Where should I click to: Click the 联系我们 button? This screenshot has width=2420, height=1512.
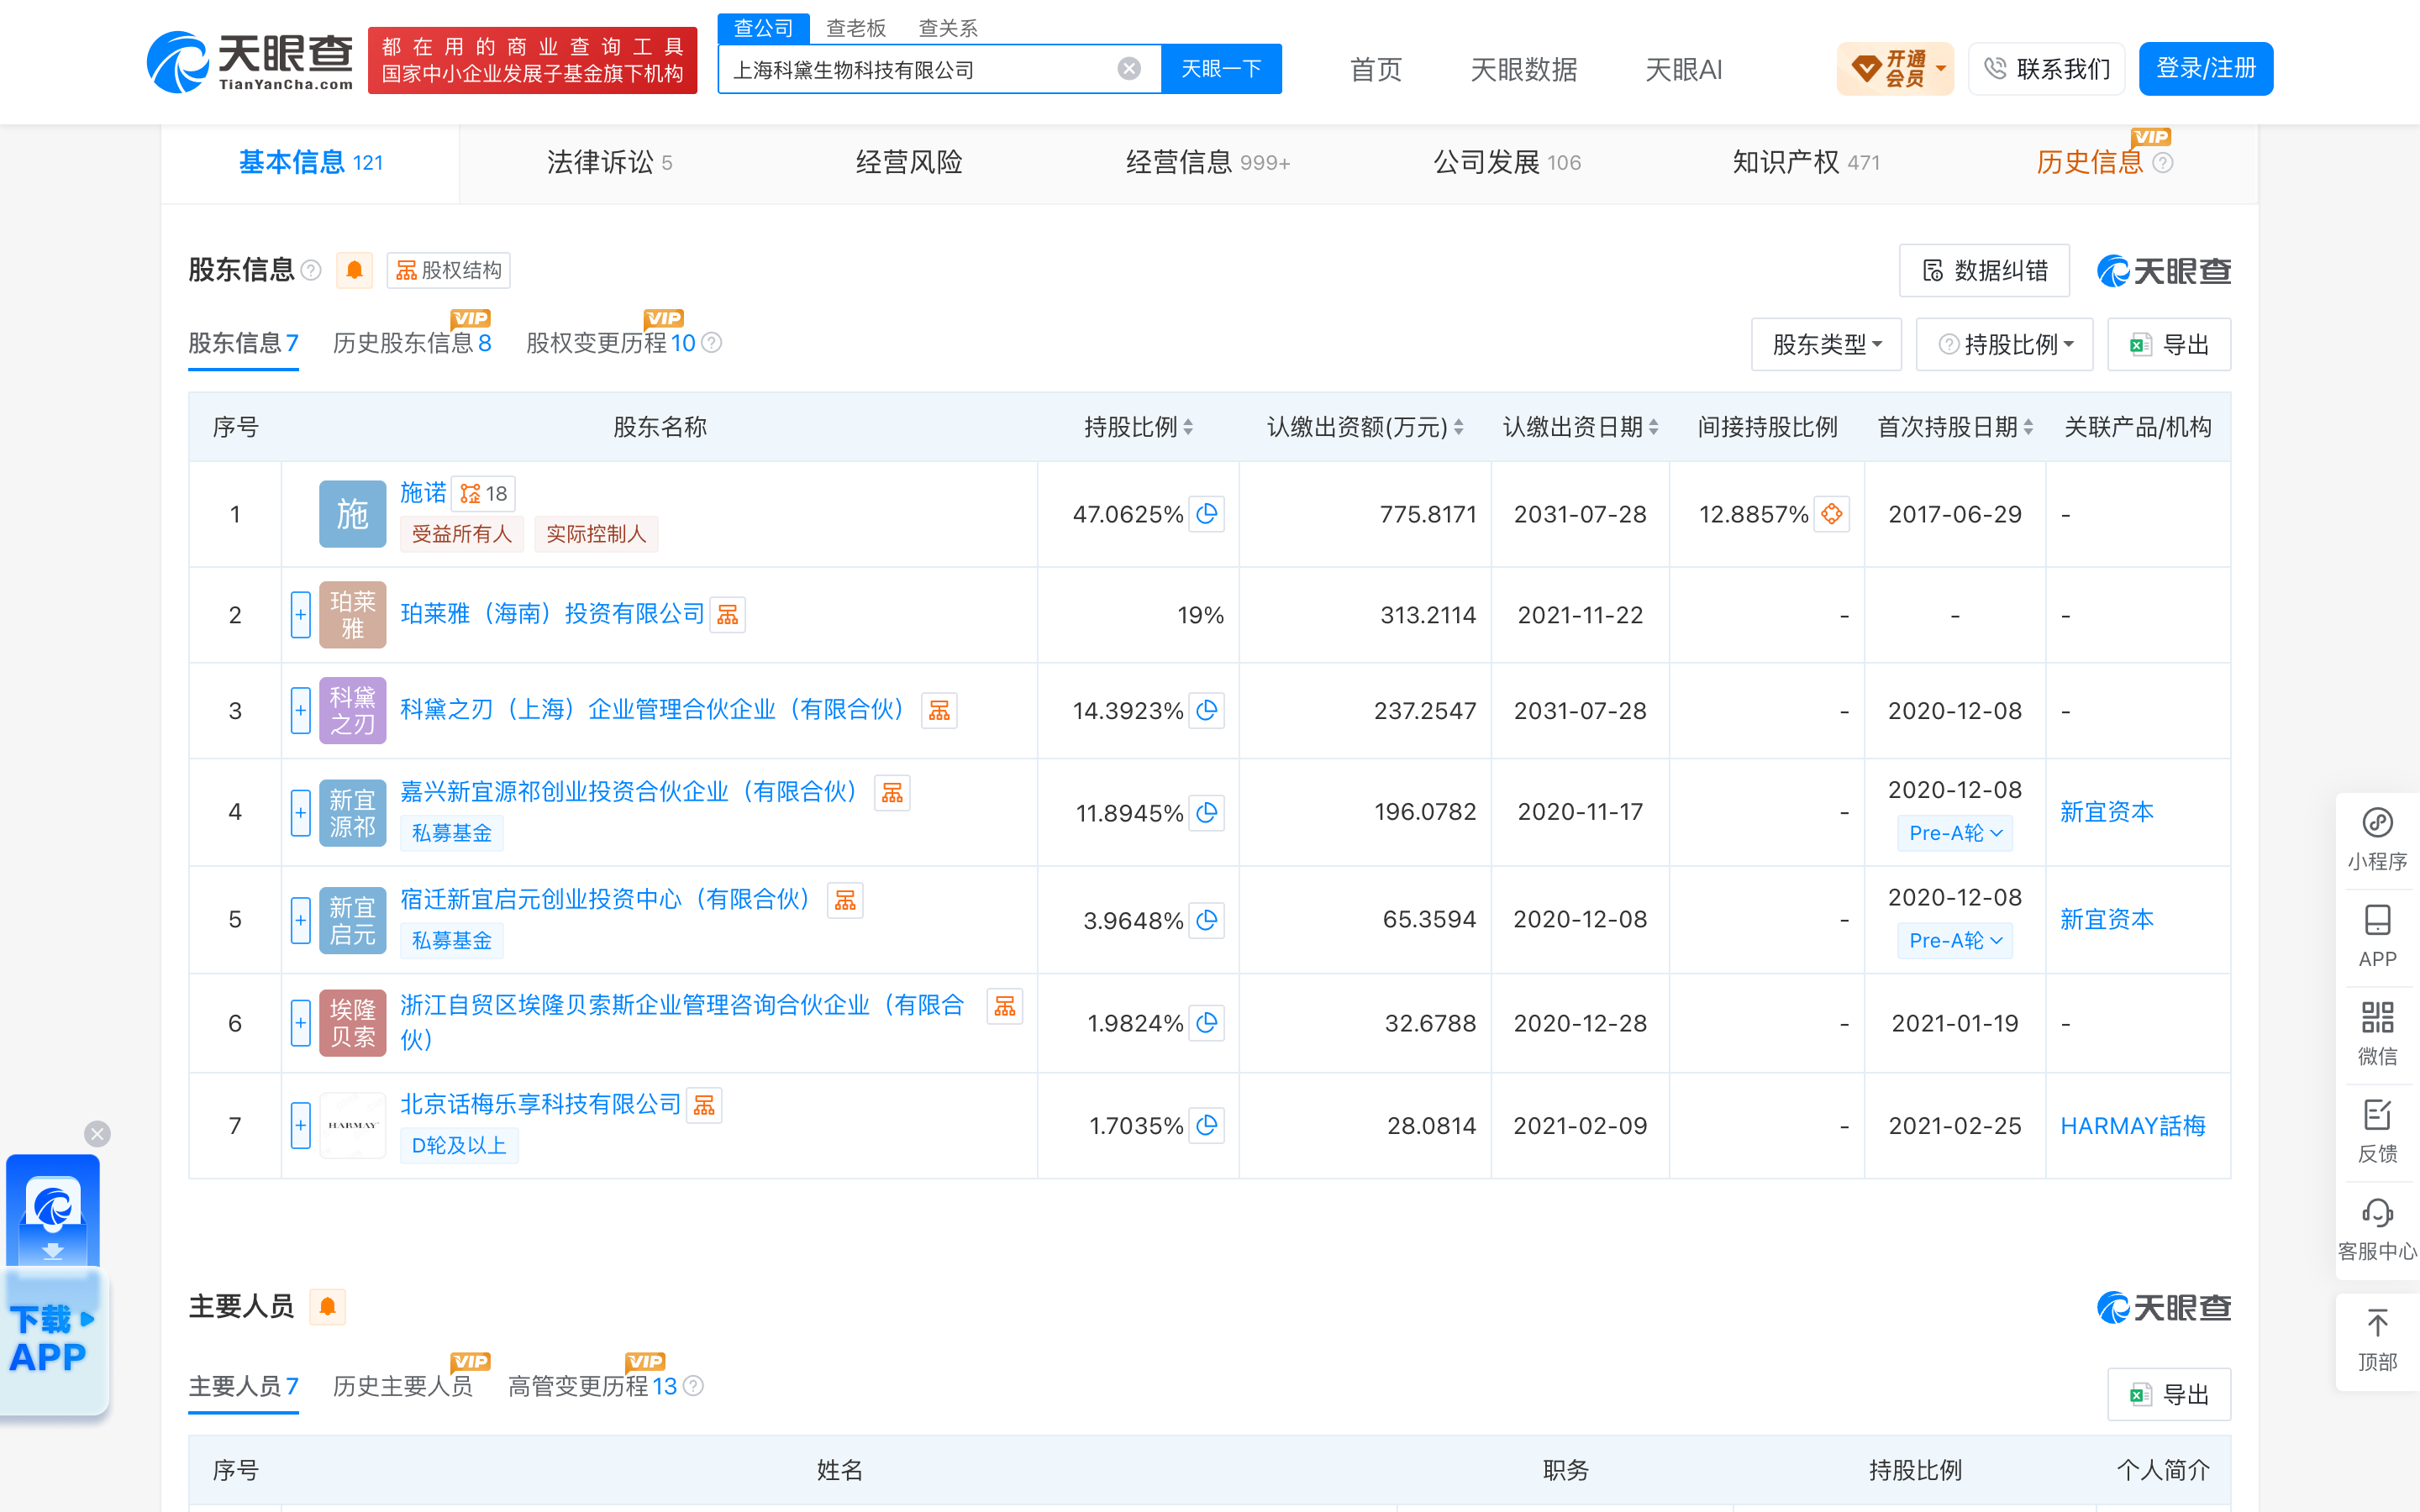(x=2047, y=69)
